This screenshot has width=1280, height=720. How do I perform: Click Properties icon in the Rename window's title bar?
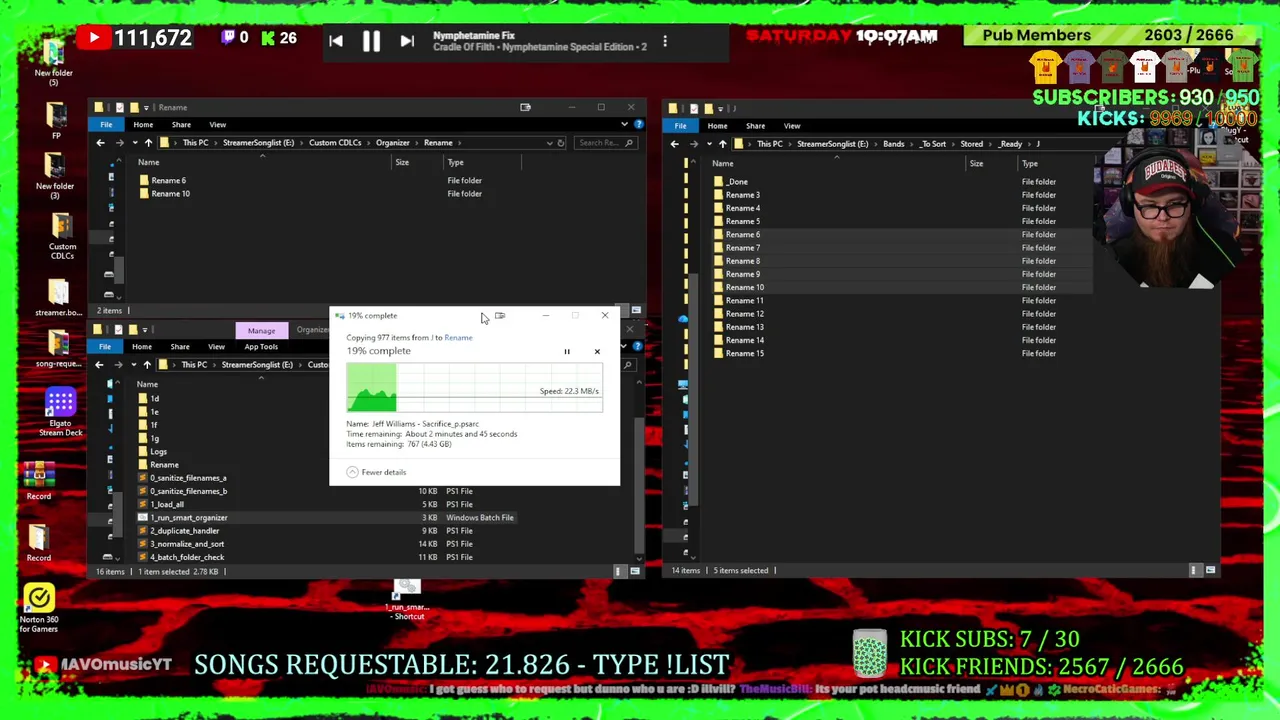coord(118,107)
